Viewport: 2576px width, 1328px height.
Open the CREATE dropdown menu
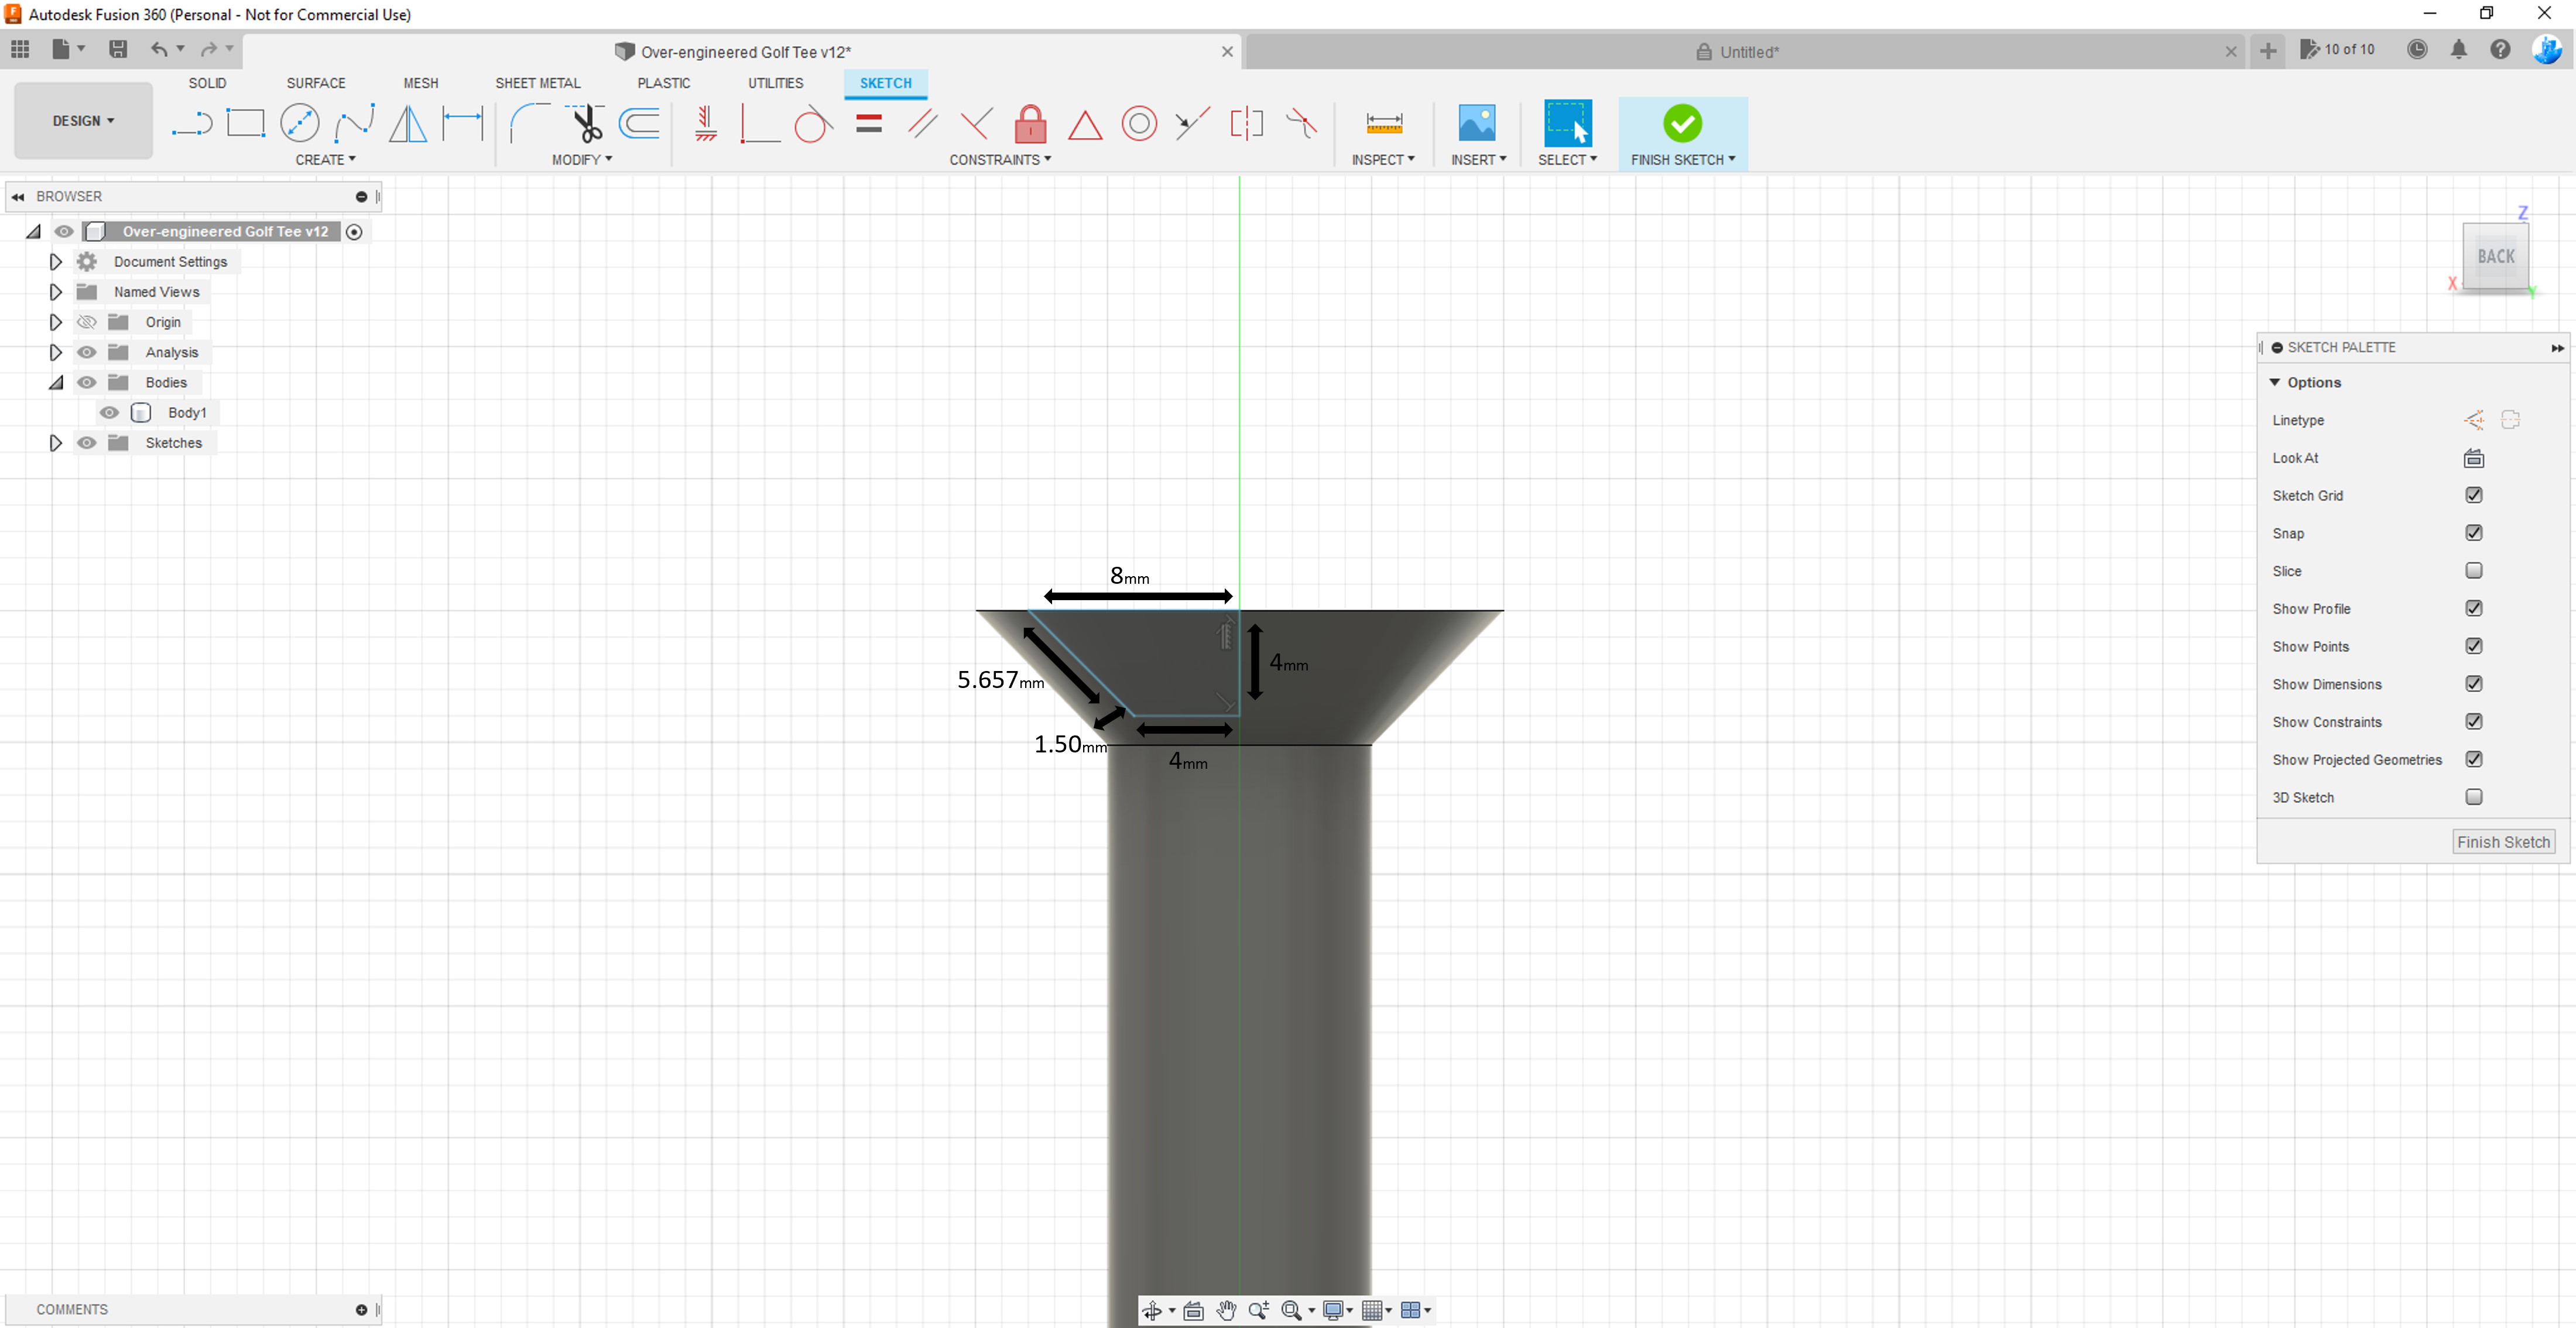[325, 160]
